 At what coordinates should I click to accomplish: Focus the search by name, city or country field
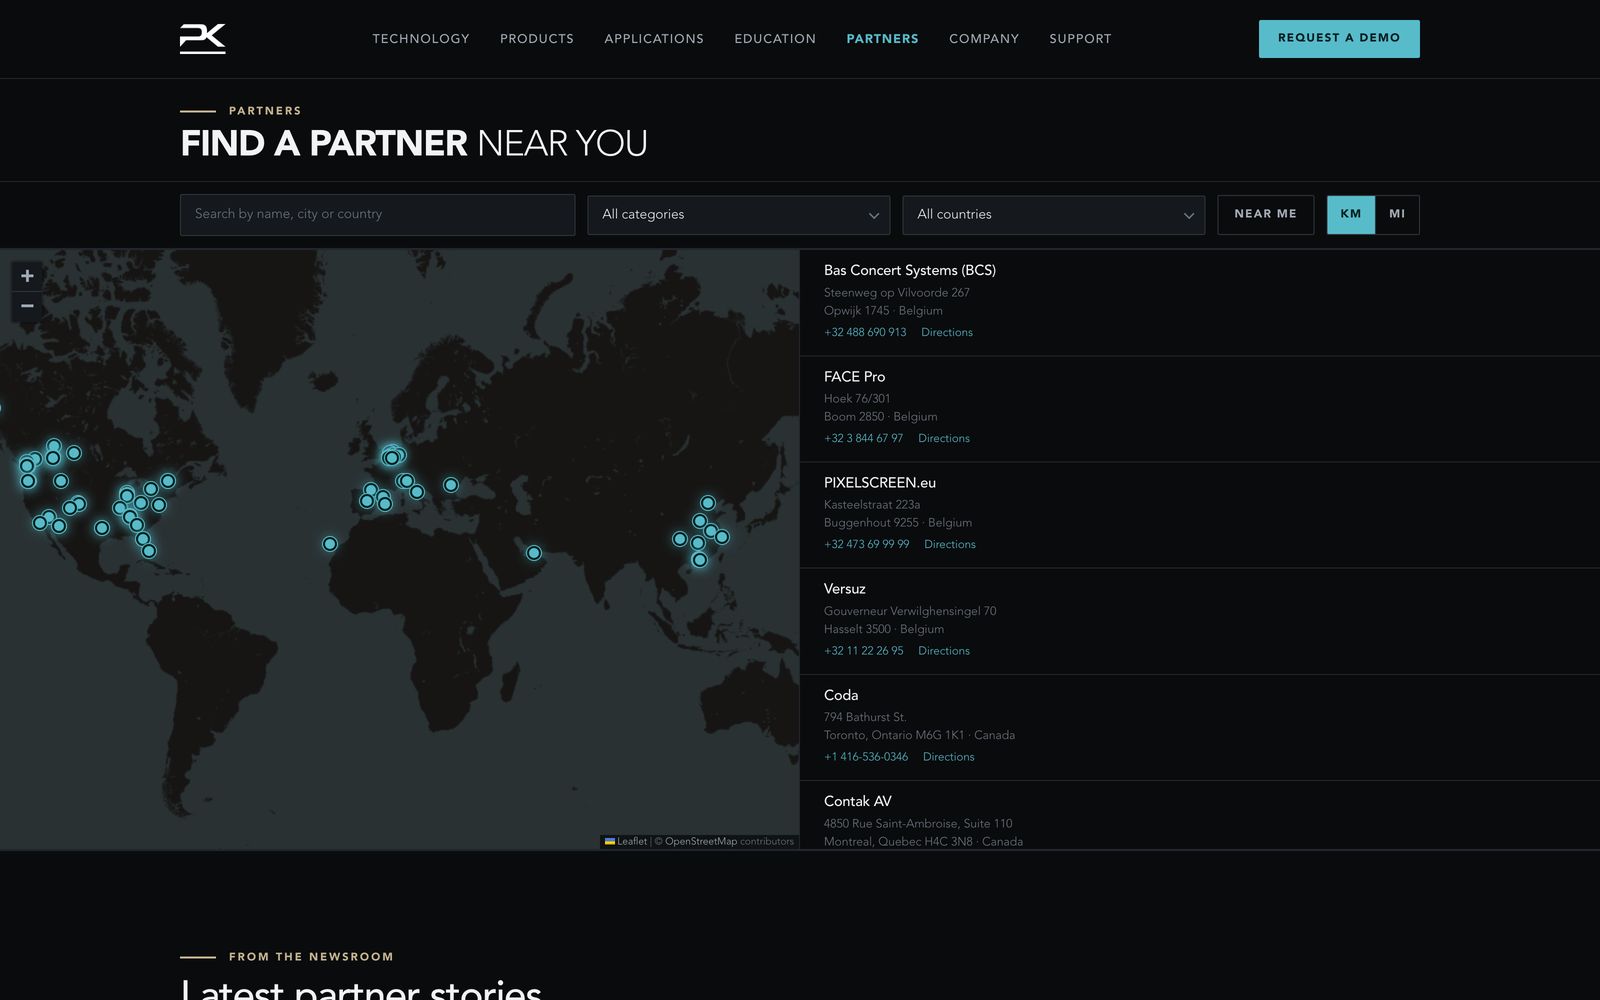[377, 215]
